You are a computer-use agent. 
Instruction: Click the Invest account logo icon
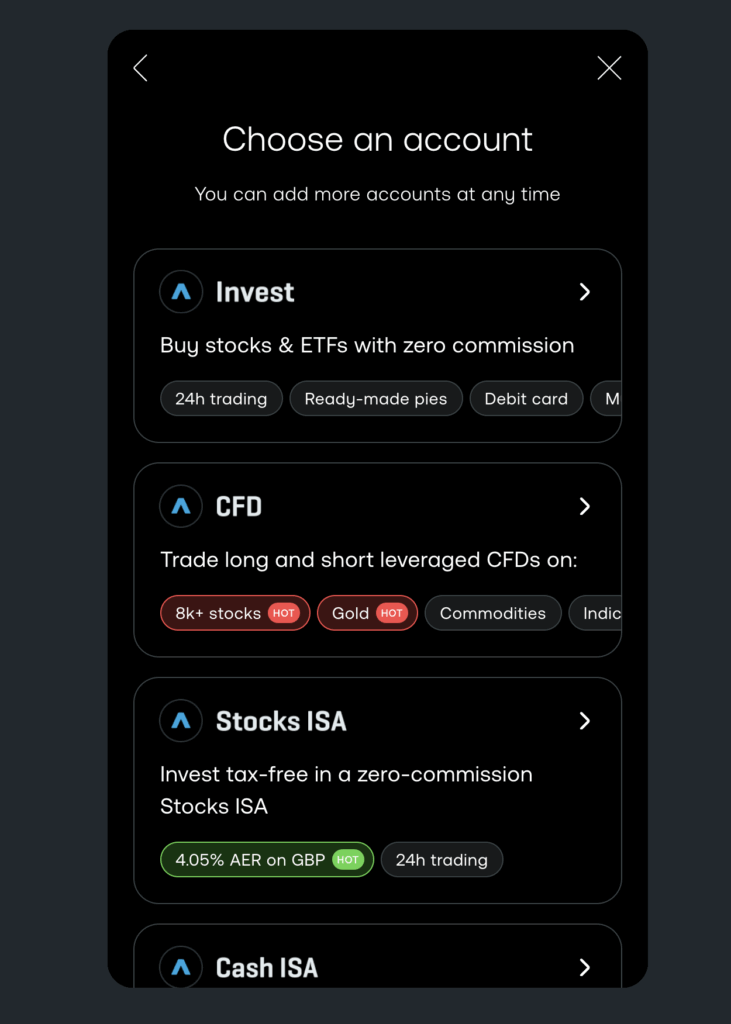pos(181,292)
